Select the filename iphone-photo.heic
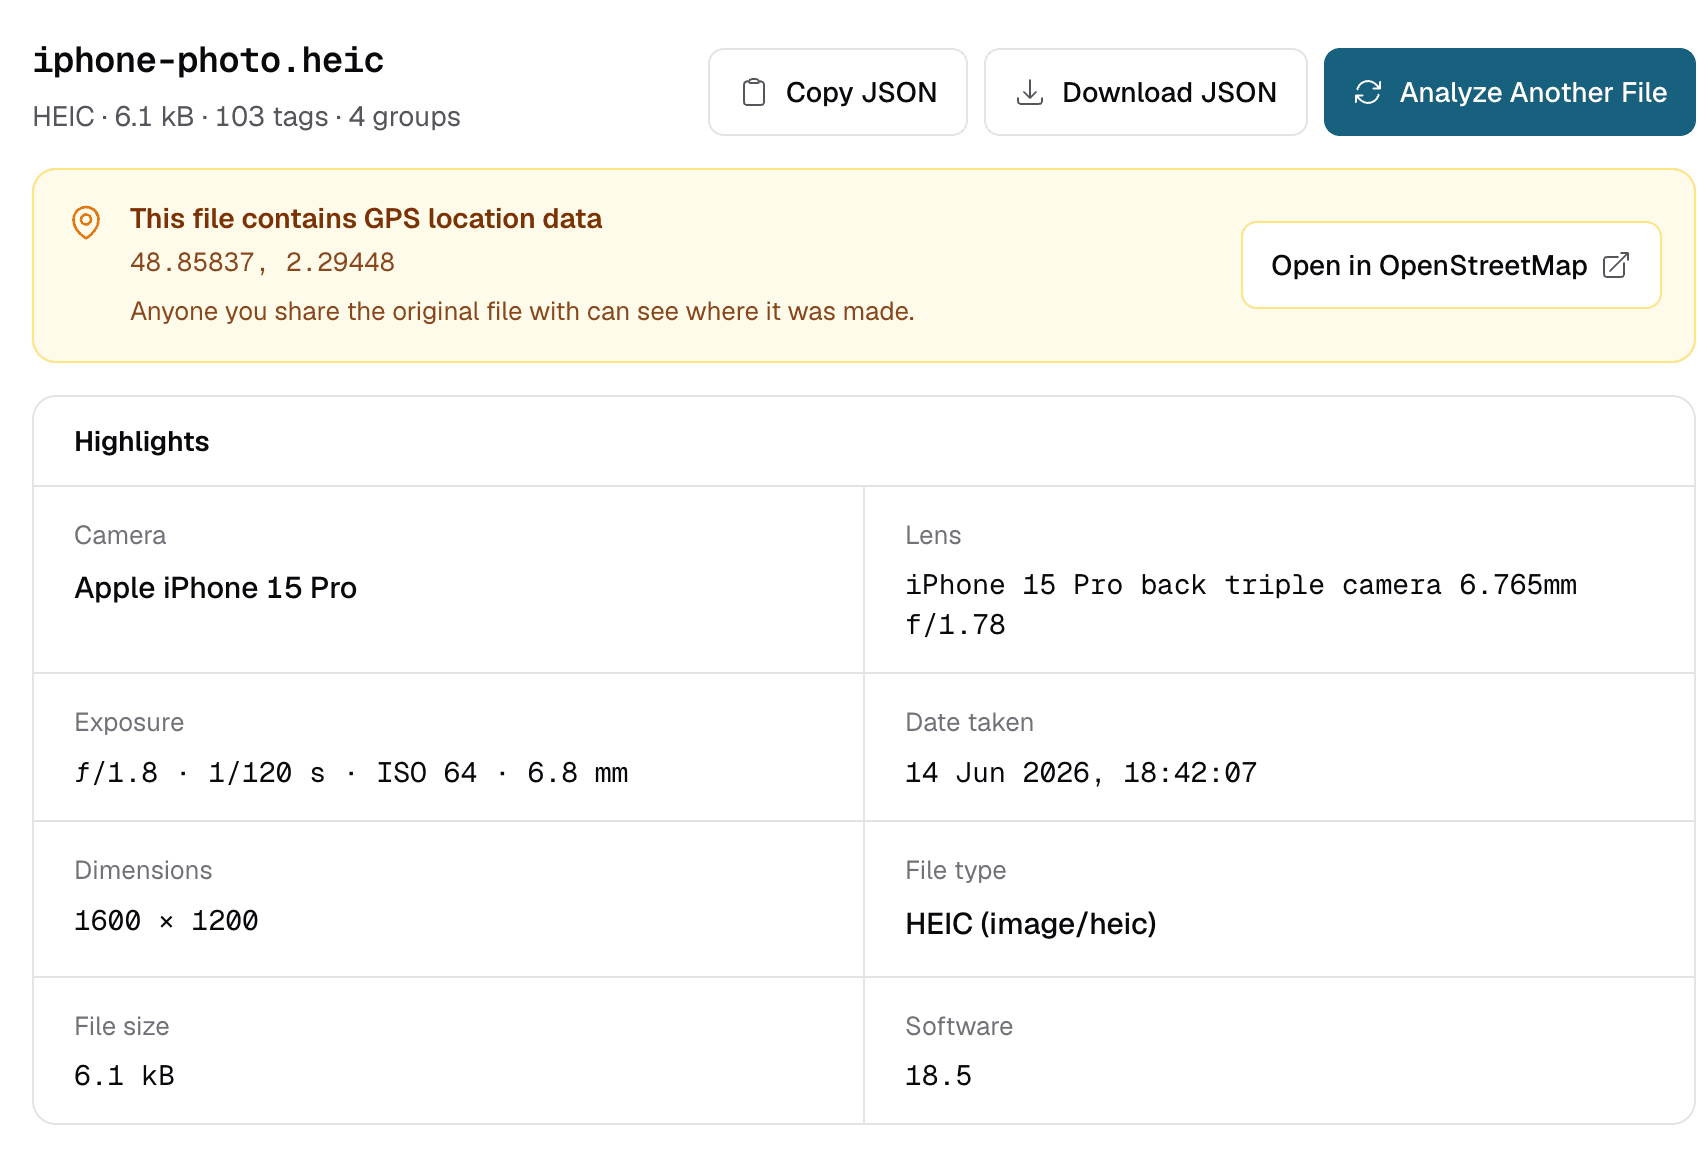 point(208,60)
